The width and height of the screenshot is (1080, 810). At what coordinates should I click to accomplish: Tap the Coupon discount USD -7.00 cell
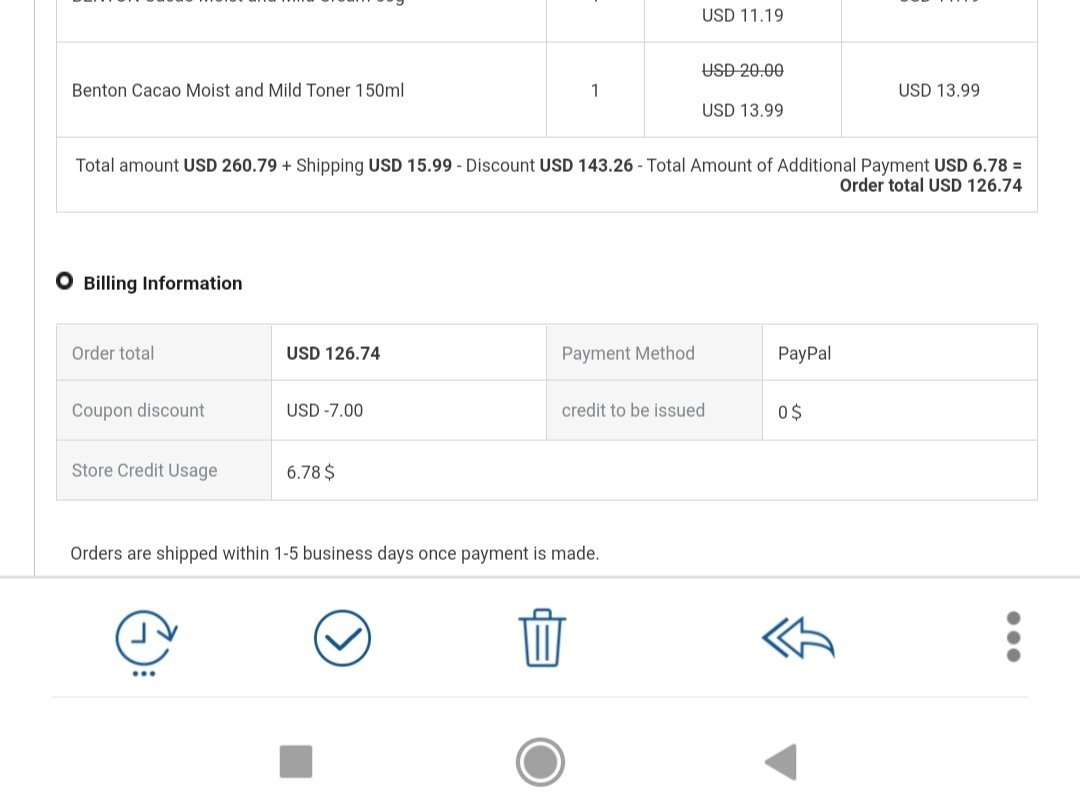325,410
